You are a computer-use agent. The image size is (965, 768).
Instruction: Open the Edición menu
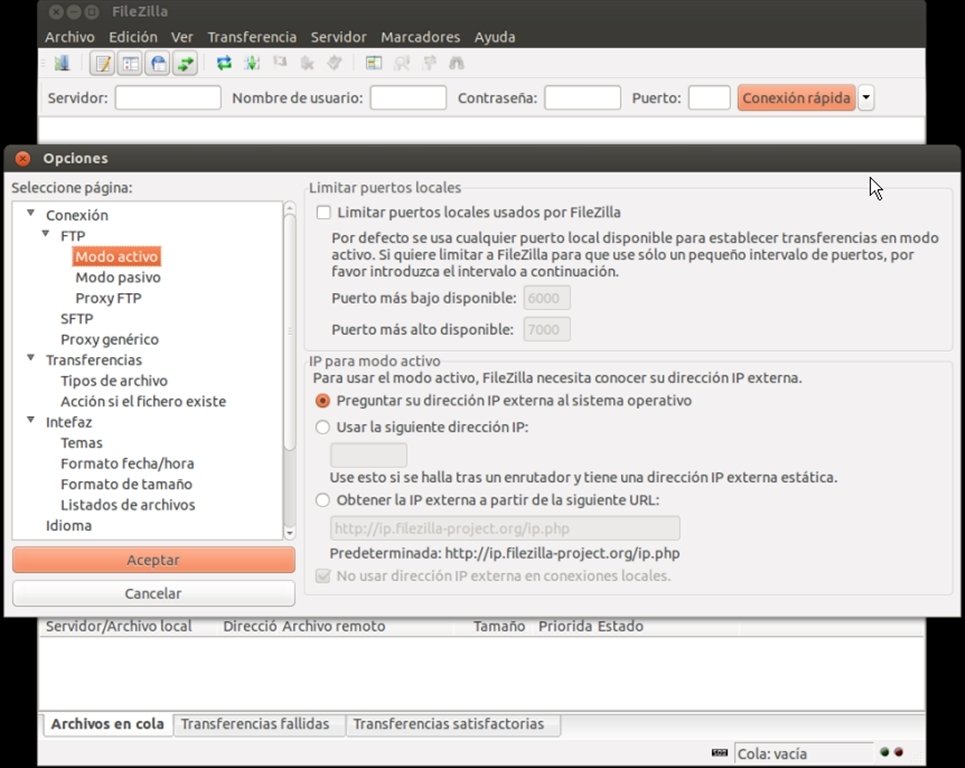(133, 37)
